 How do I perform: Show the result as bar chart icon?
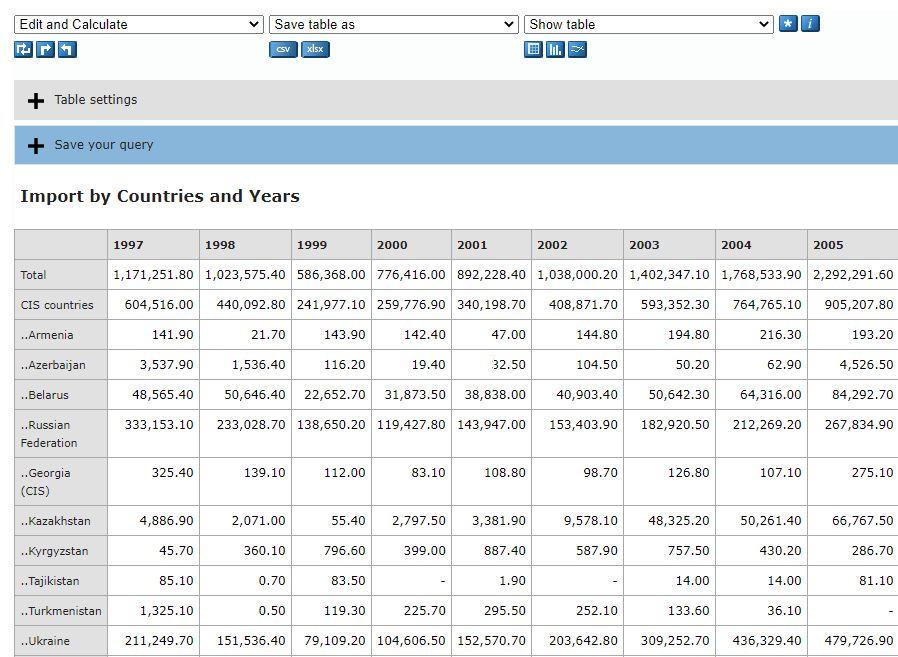(555, 50)
